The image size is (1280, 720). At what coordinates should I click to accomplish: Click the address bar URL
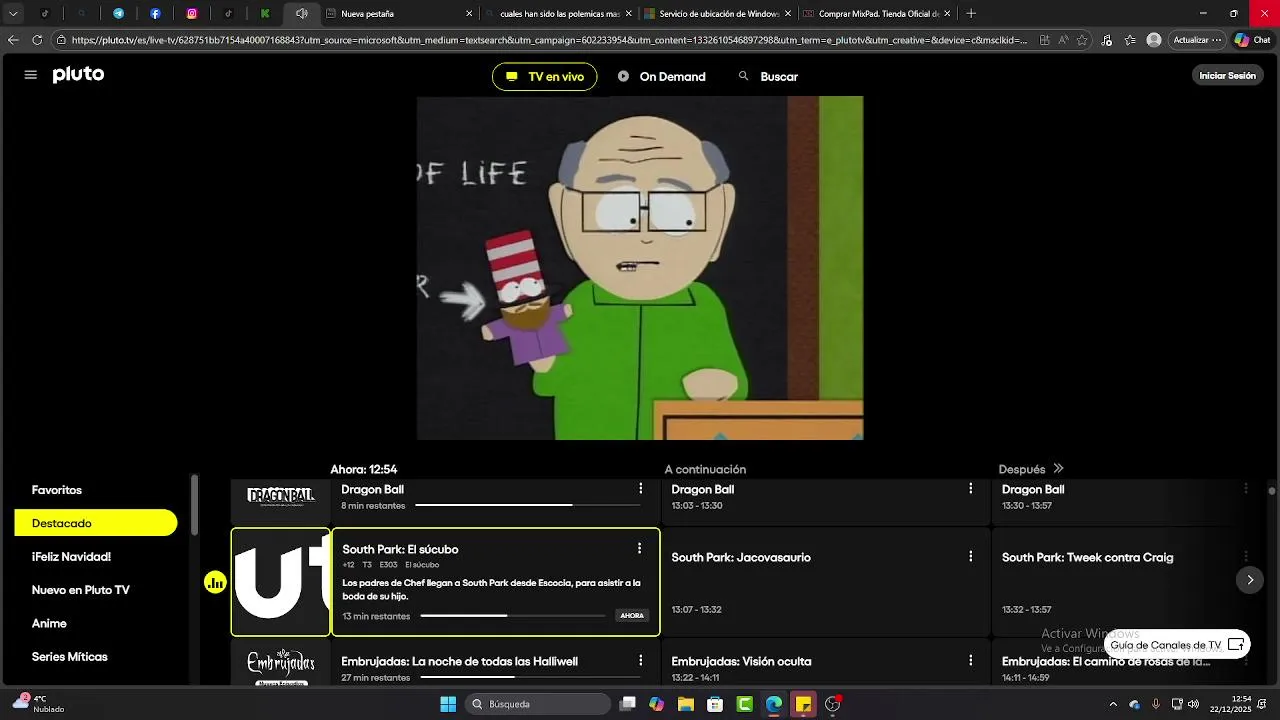point(549,40)
